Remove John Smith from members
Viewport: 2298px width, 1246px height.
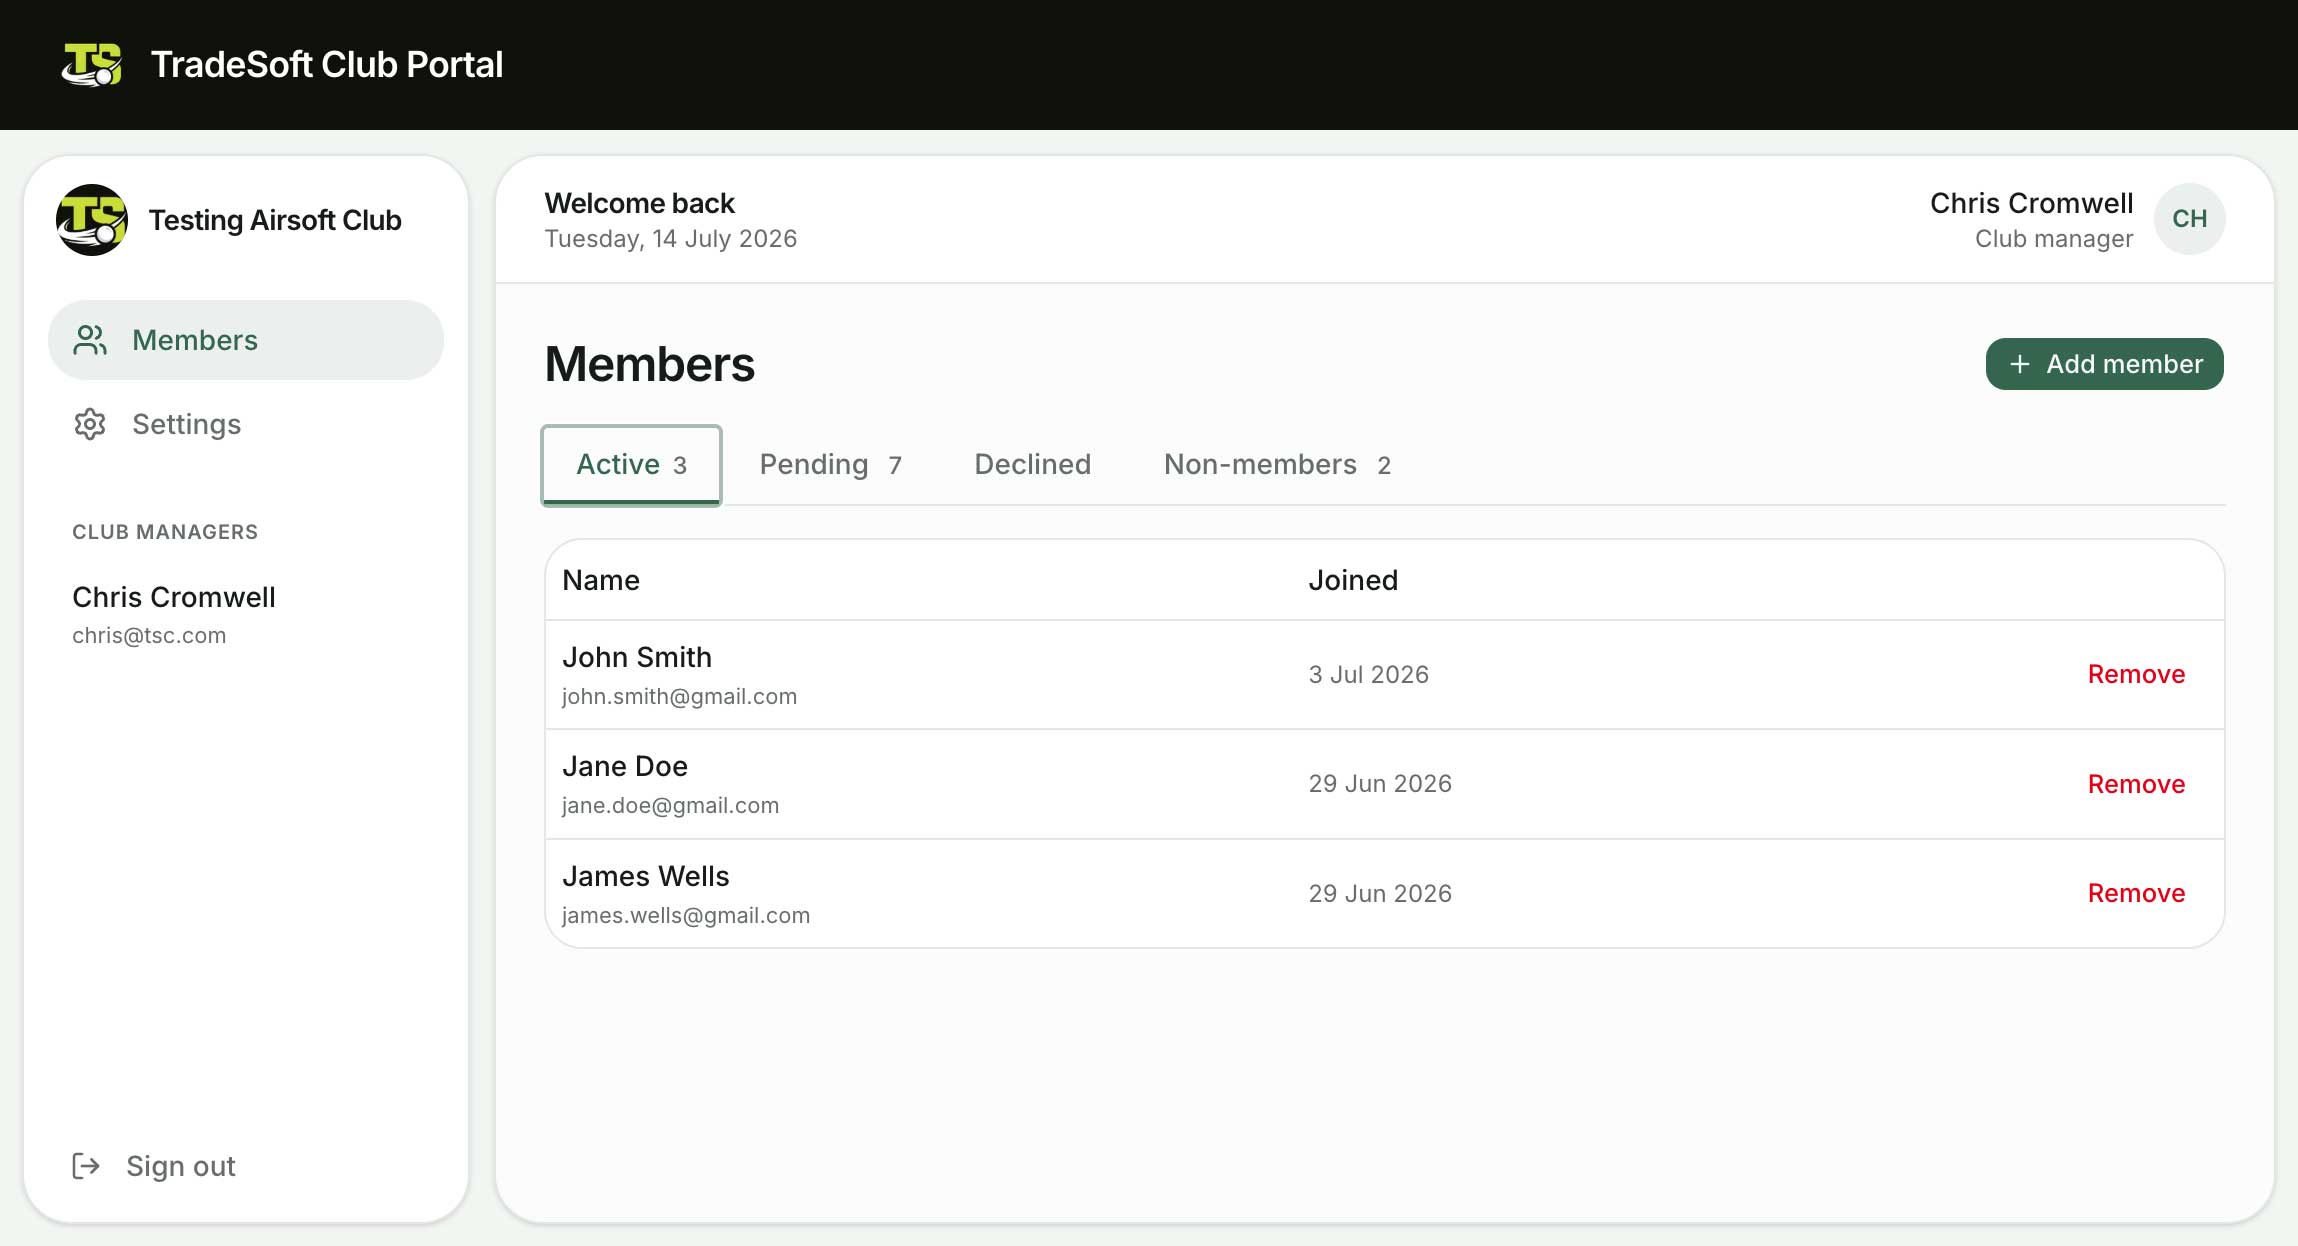tap(2136, 675)
